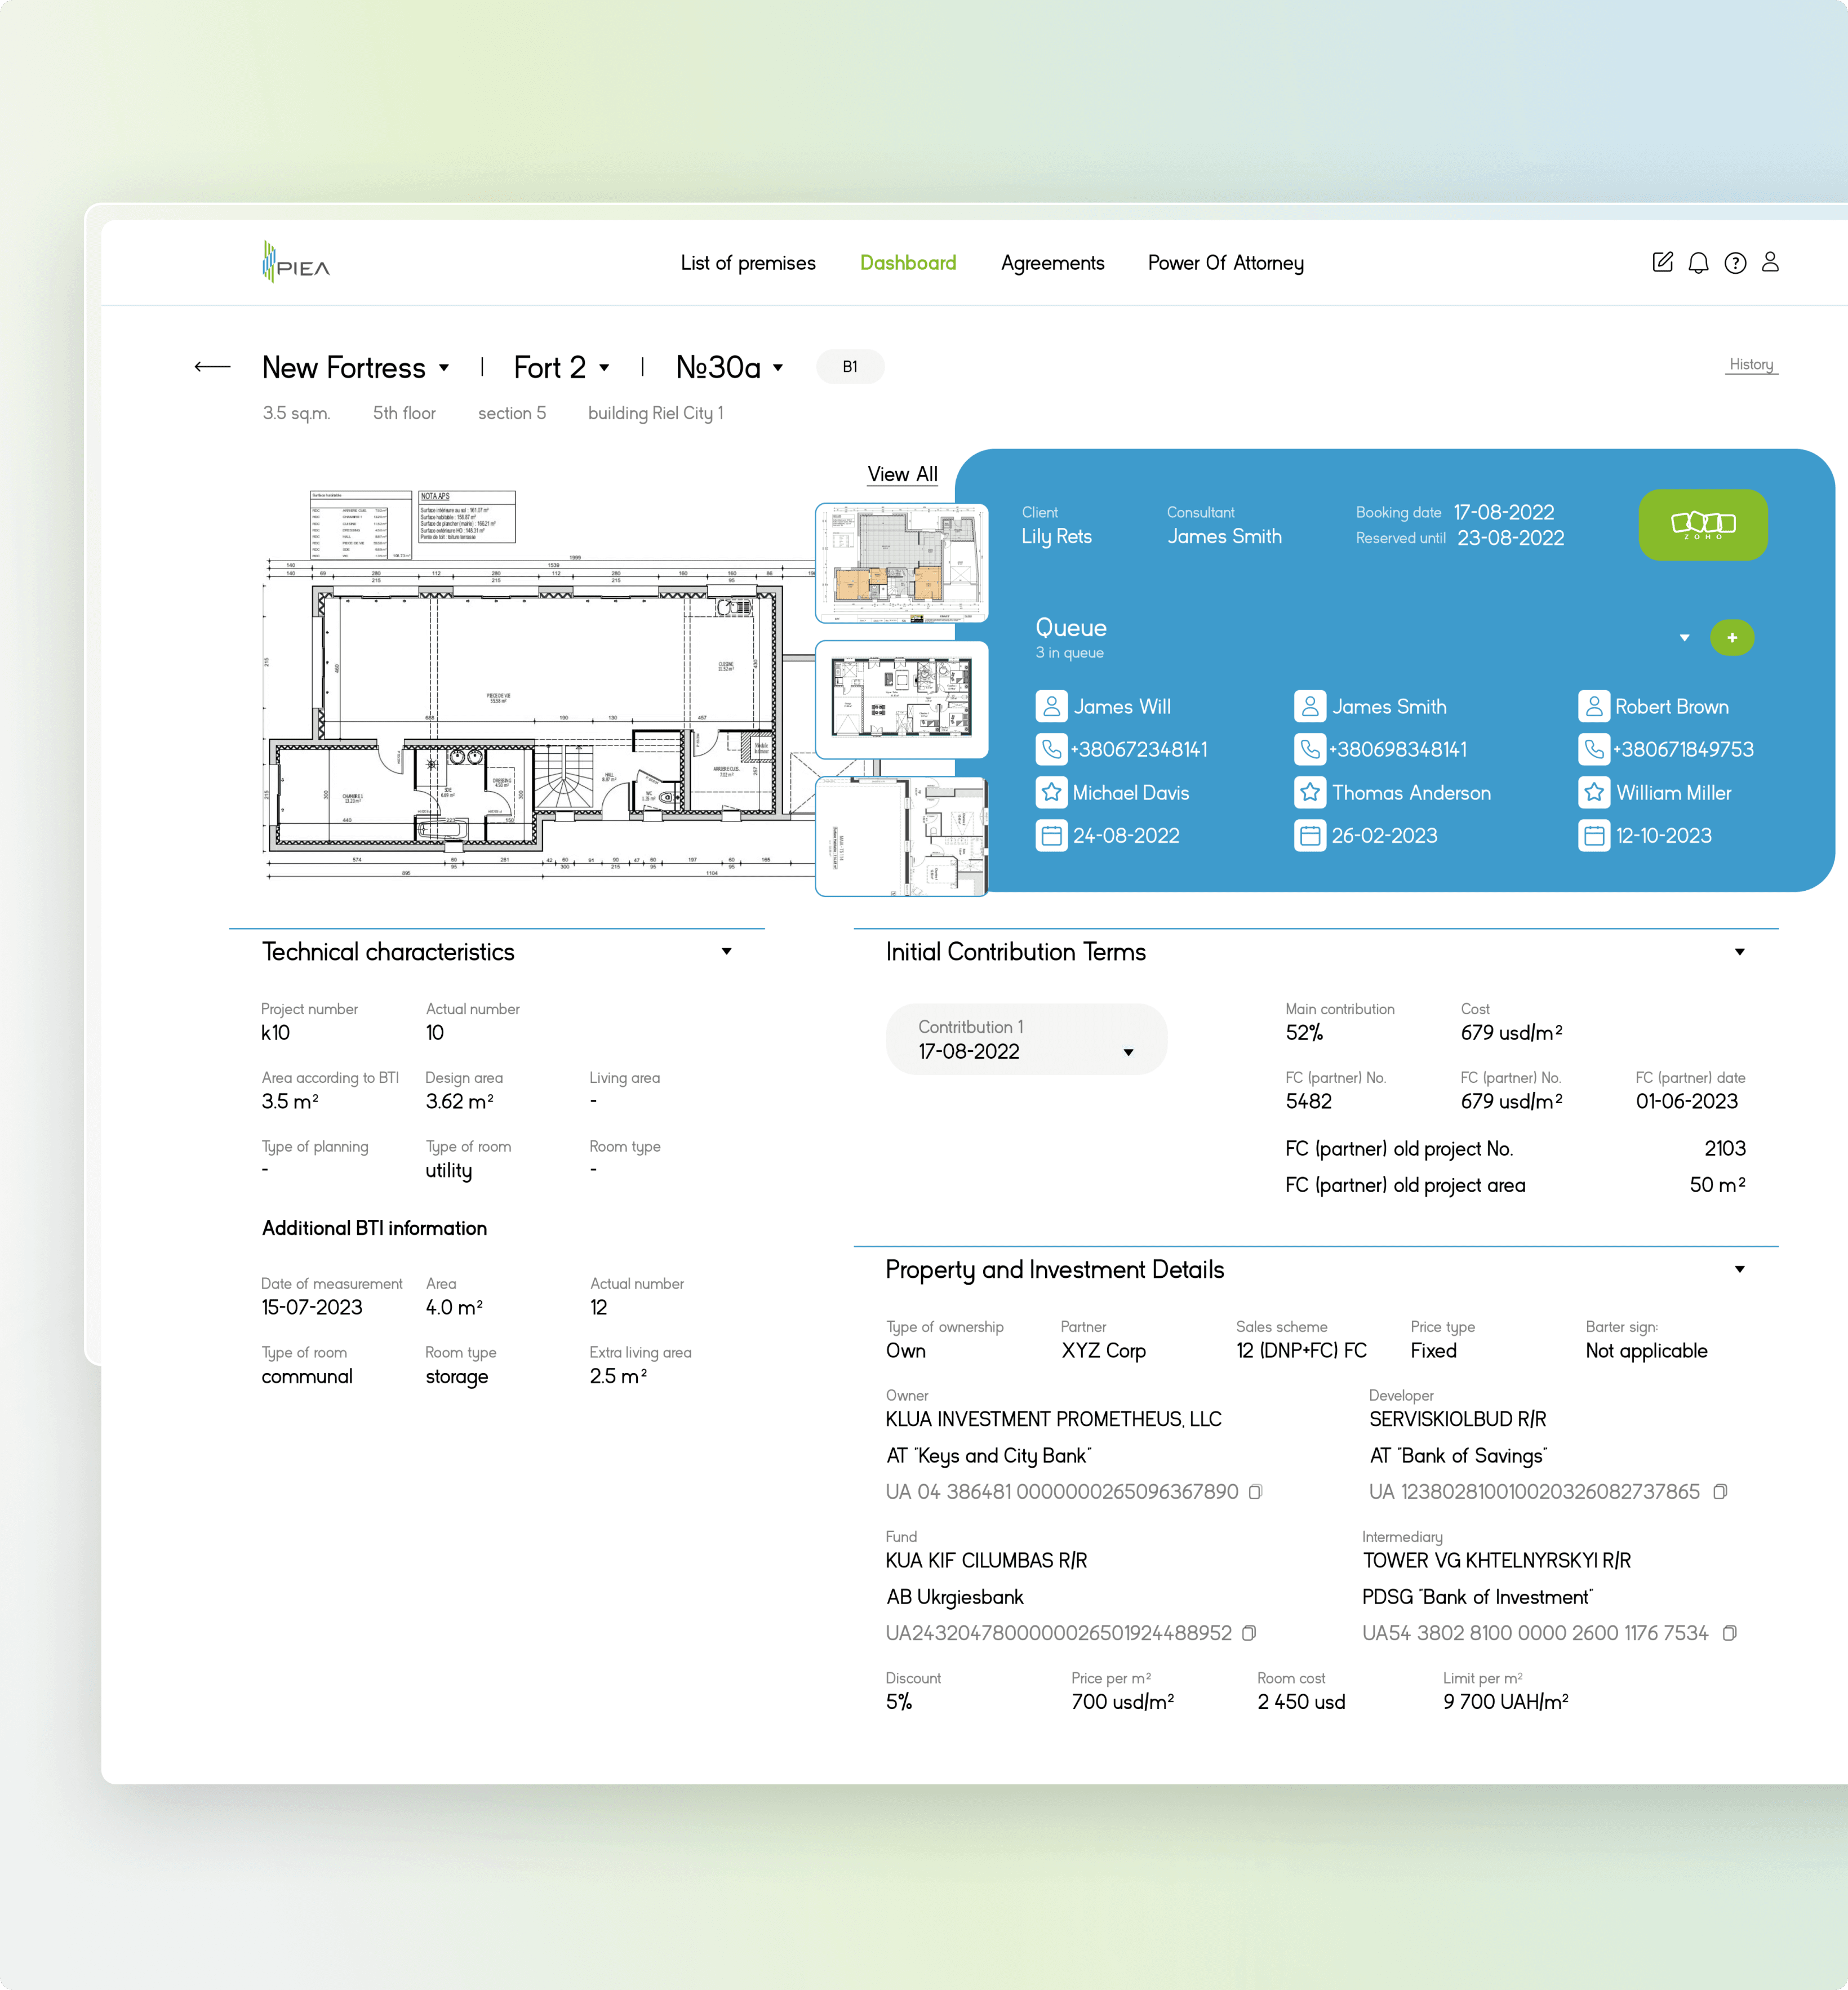Screen dimensions: 1848x1990
Task: Open the user profile icon
Action: coord(1770,262)
